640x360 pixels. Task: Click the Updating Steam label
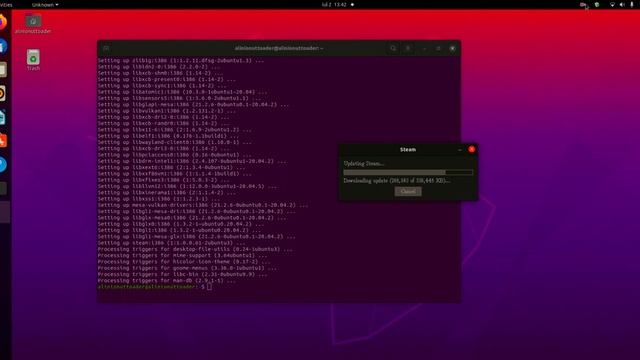(x=363, y=163)
